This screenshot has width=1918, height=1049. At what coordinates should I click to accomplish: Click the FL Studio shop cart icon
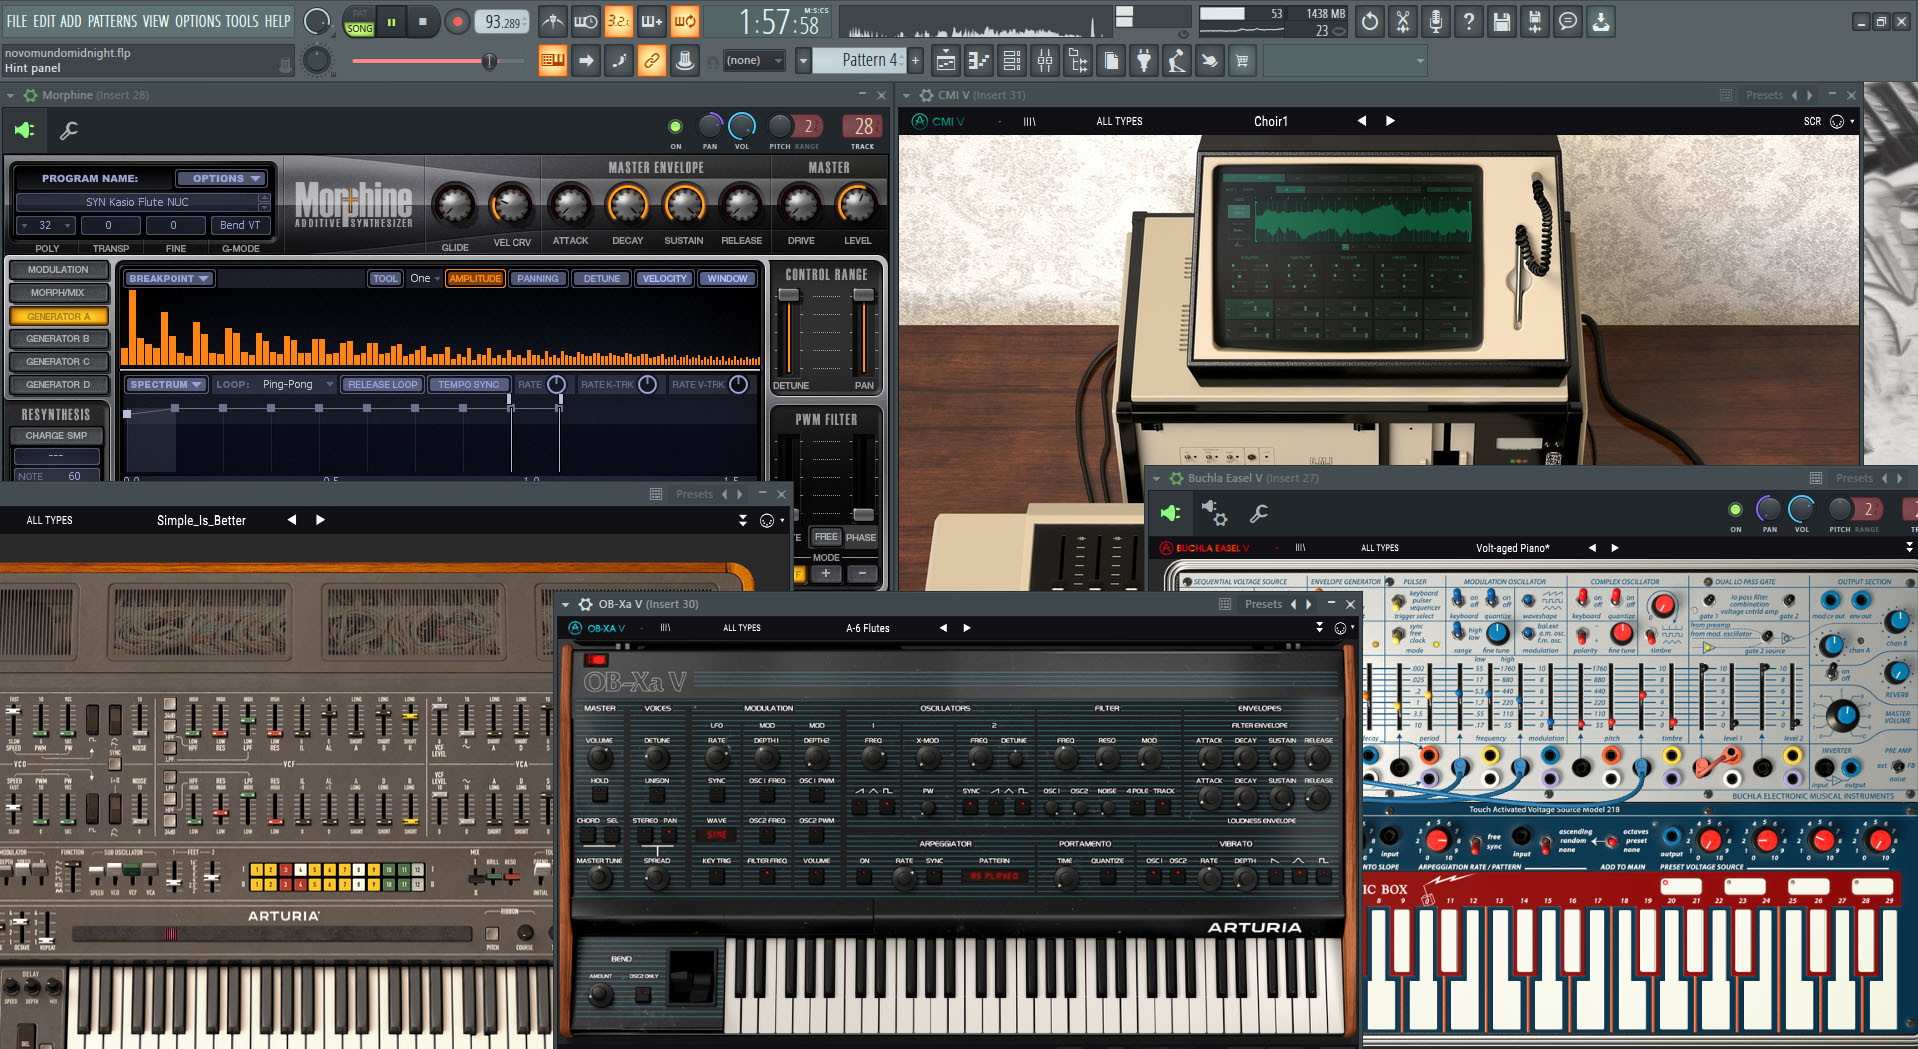coord(1242,61)
